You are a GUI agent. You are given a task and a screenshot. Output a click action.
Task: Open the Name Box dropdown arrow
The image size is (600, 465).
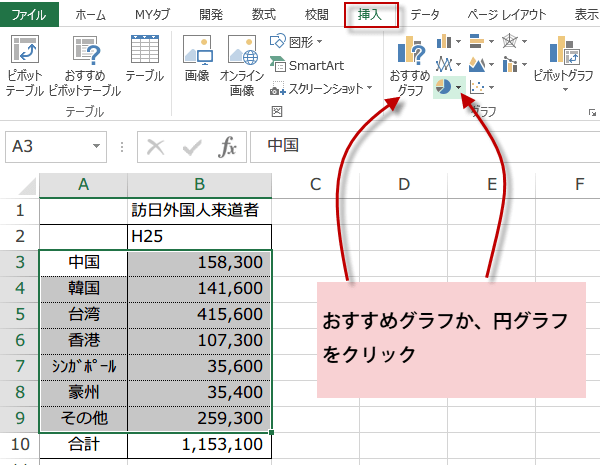coord(96,146)
